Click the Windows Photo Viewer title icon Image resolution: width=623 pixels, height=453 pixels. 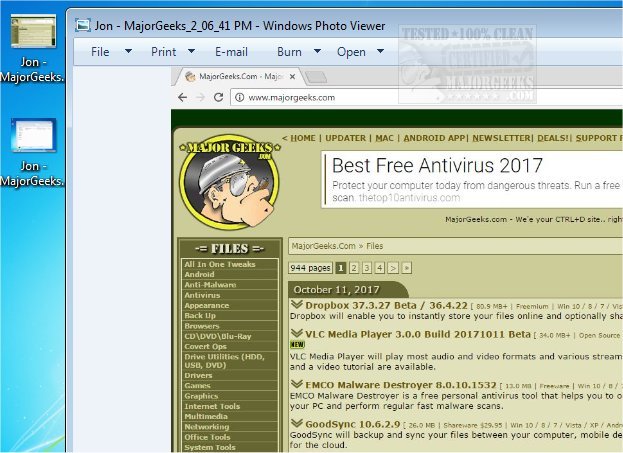[83, 26]
